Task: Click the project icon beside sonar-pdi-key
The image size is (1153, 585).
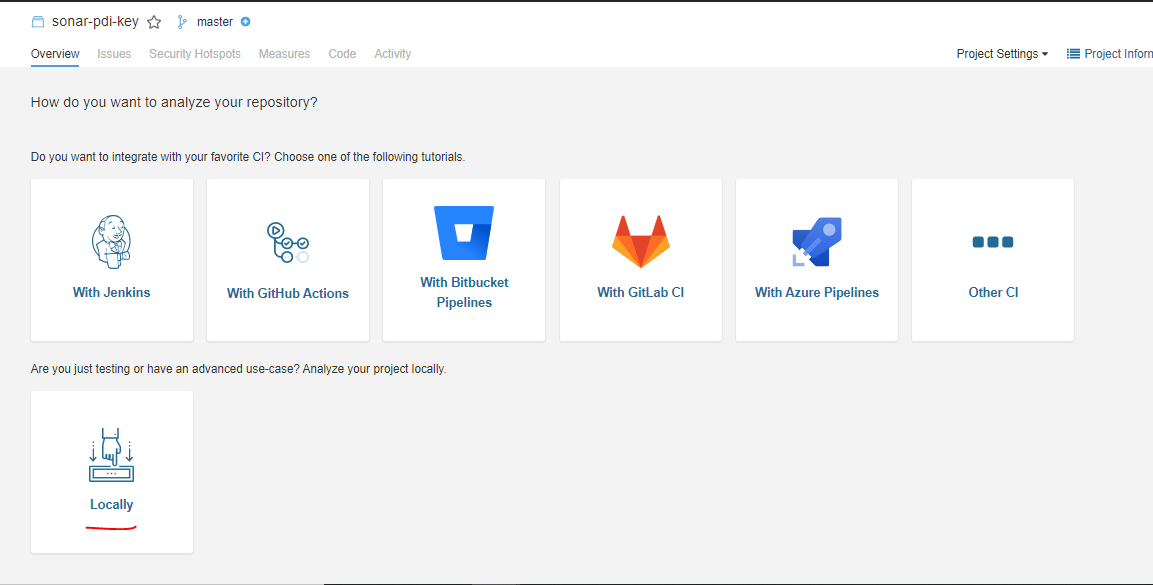Action: point(37,19)
